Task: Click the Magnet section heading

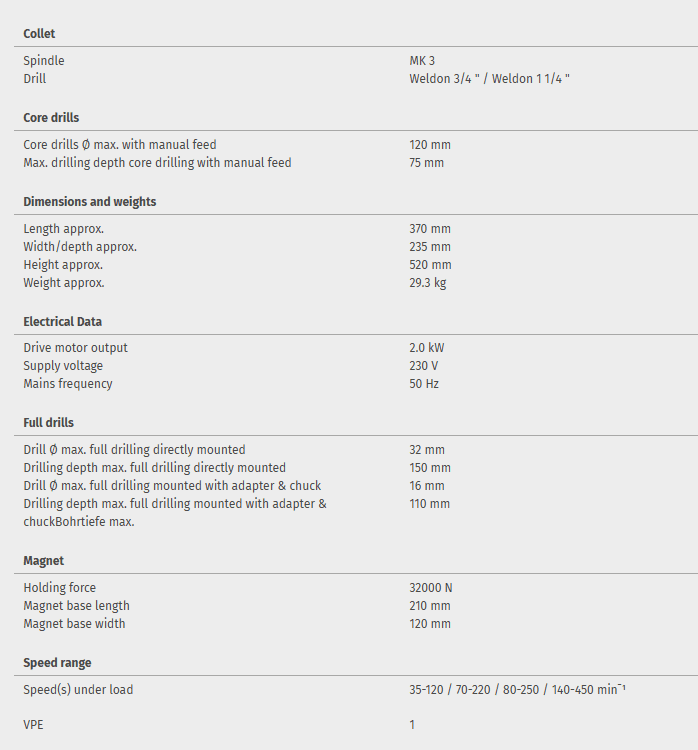Action: point(44,561)
